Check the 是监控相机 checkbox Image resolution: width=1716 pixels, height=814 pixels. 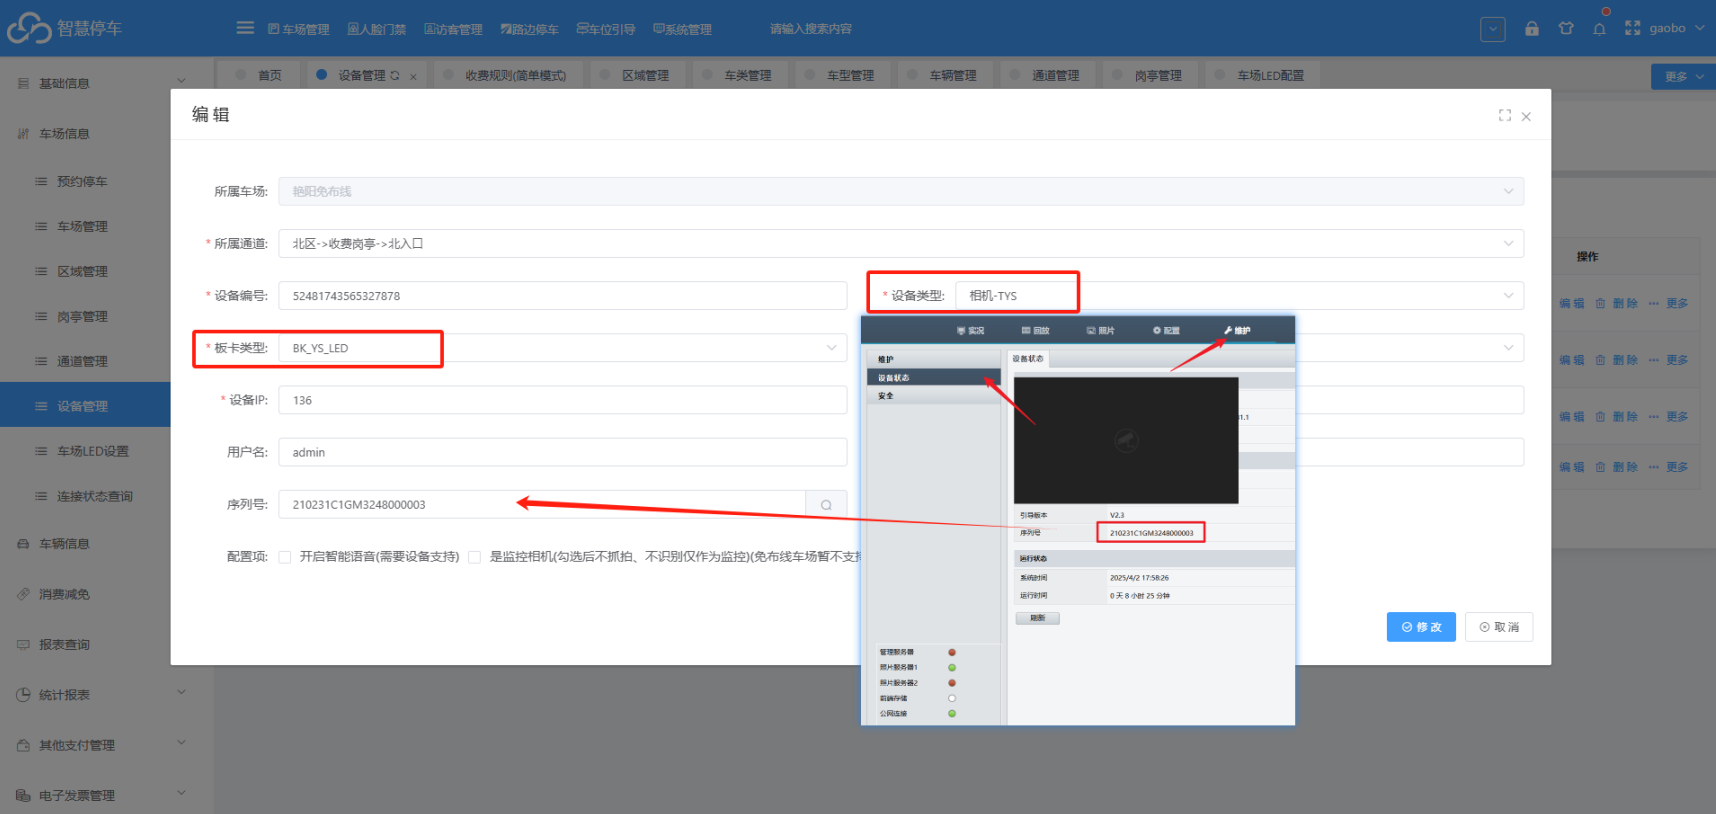(474, 557)
